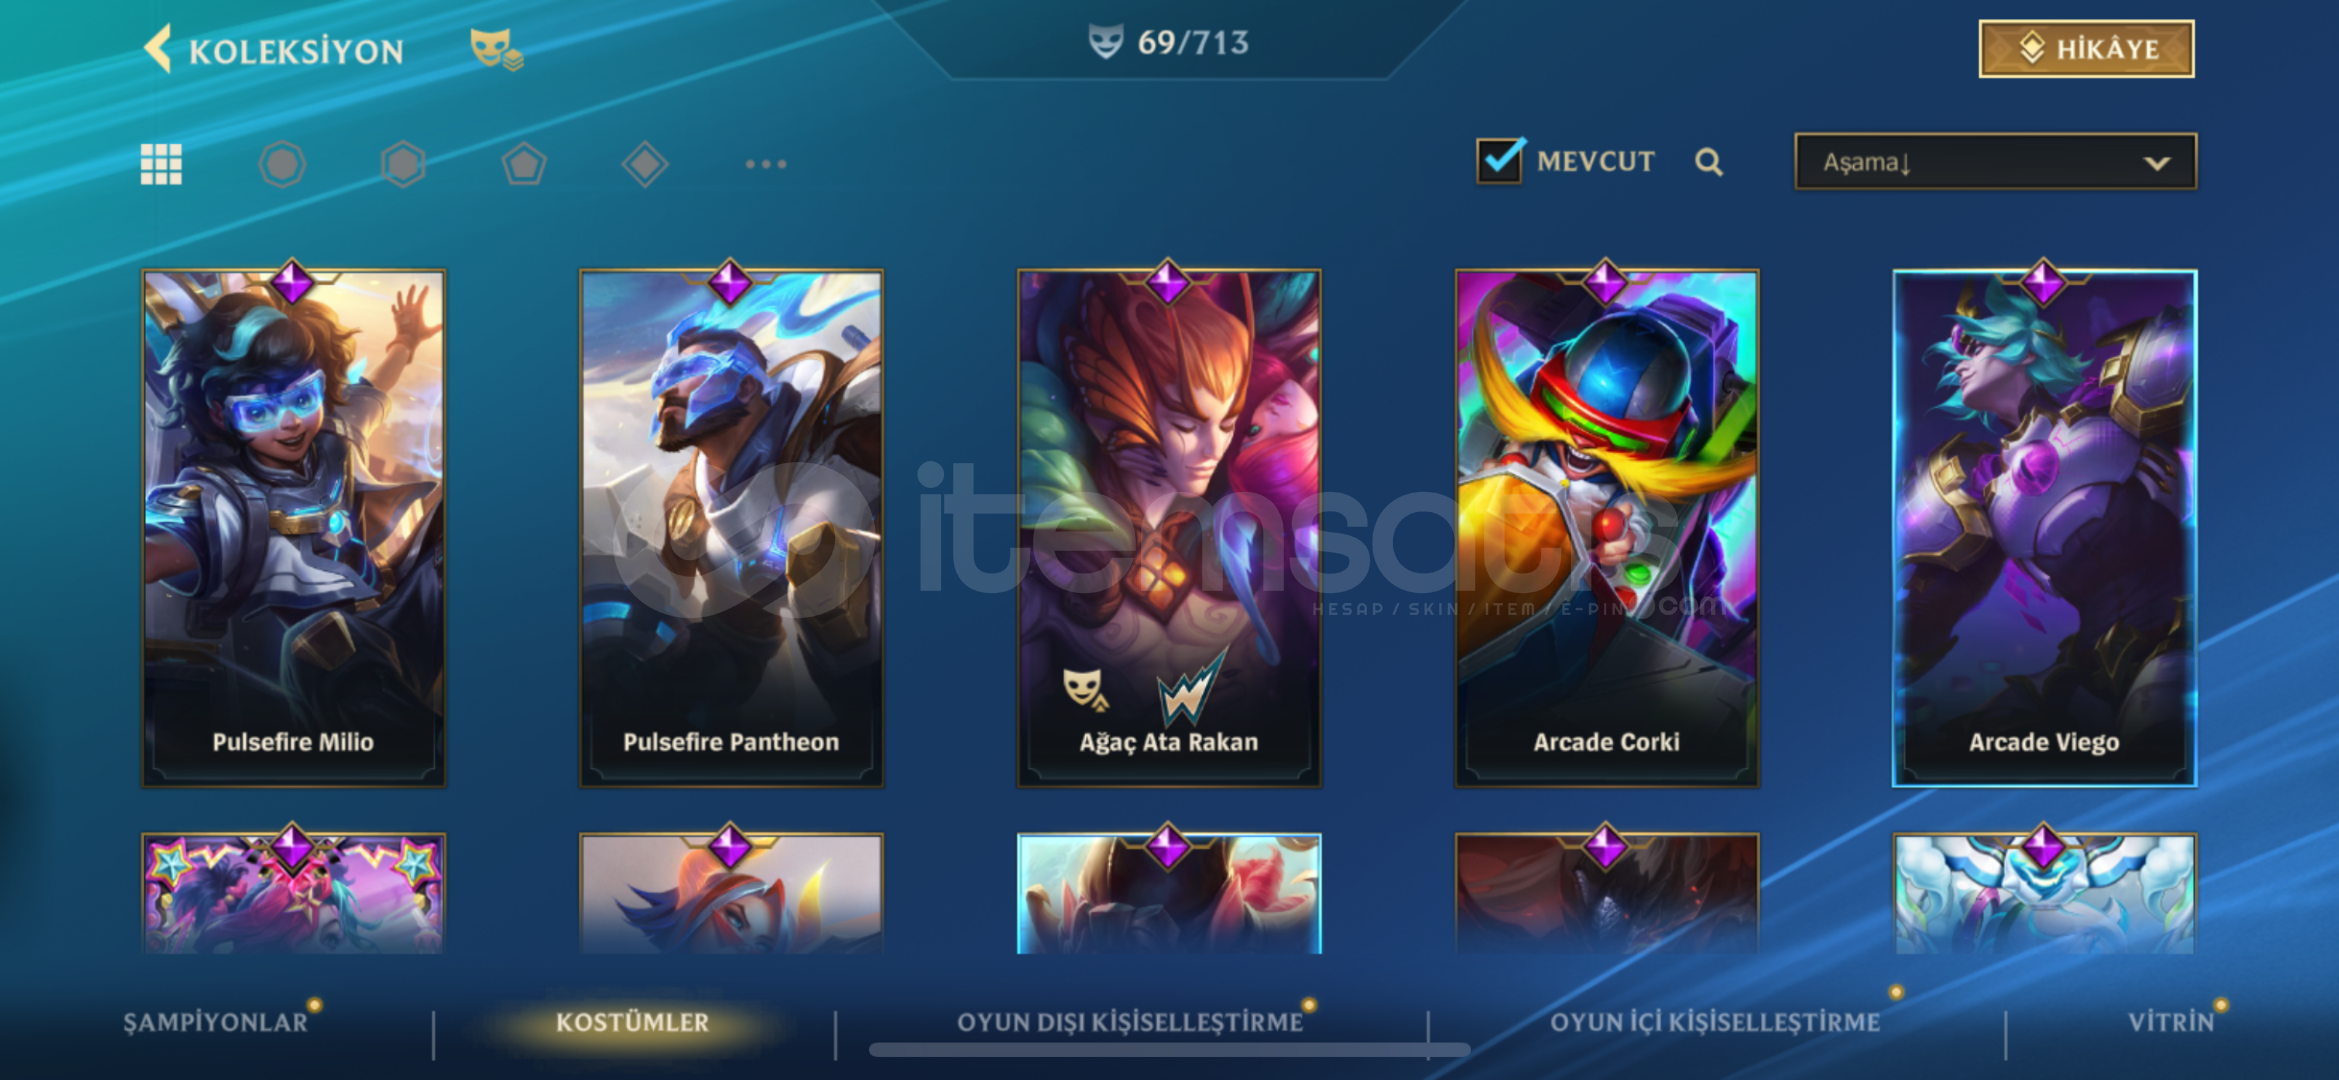The image size is (2339, 1080).
Task: Click the search magnifier icon
Action: pos(1709,162)
